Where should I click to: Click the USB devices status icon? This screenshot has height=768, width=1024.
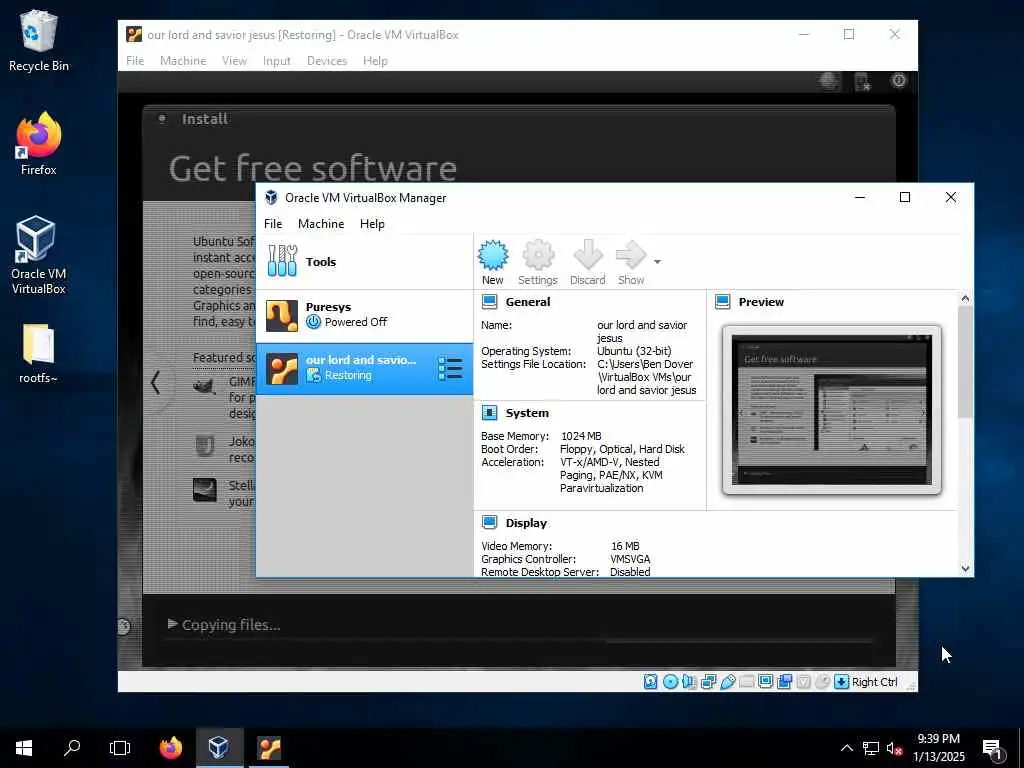pyautogui.click(x=728, y=682)
